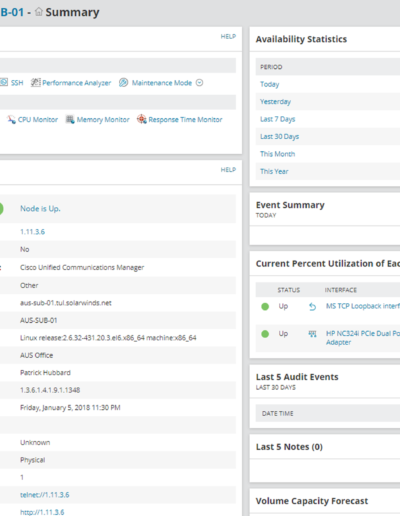
Task: Click the Event Summary heading
Action: 290,205
